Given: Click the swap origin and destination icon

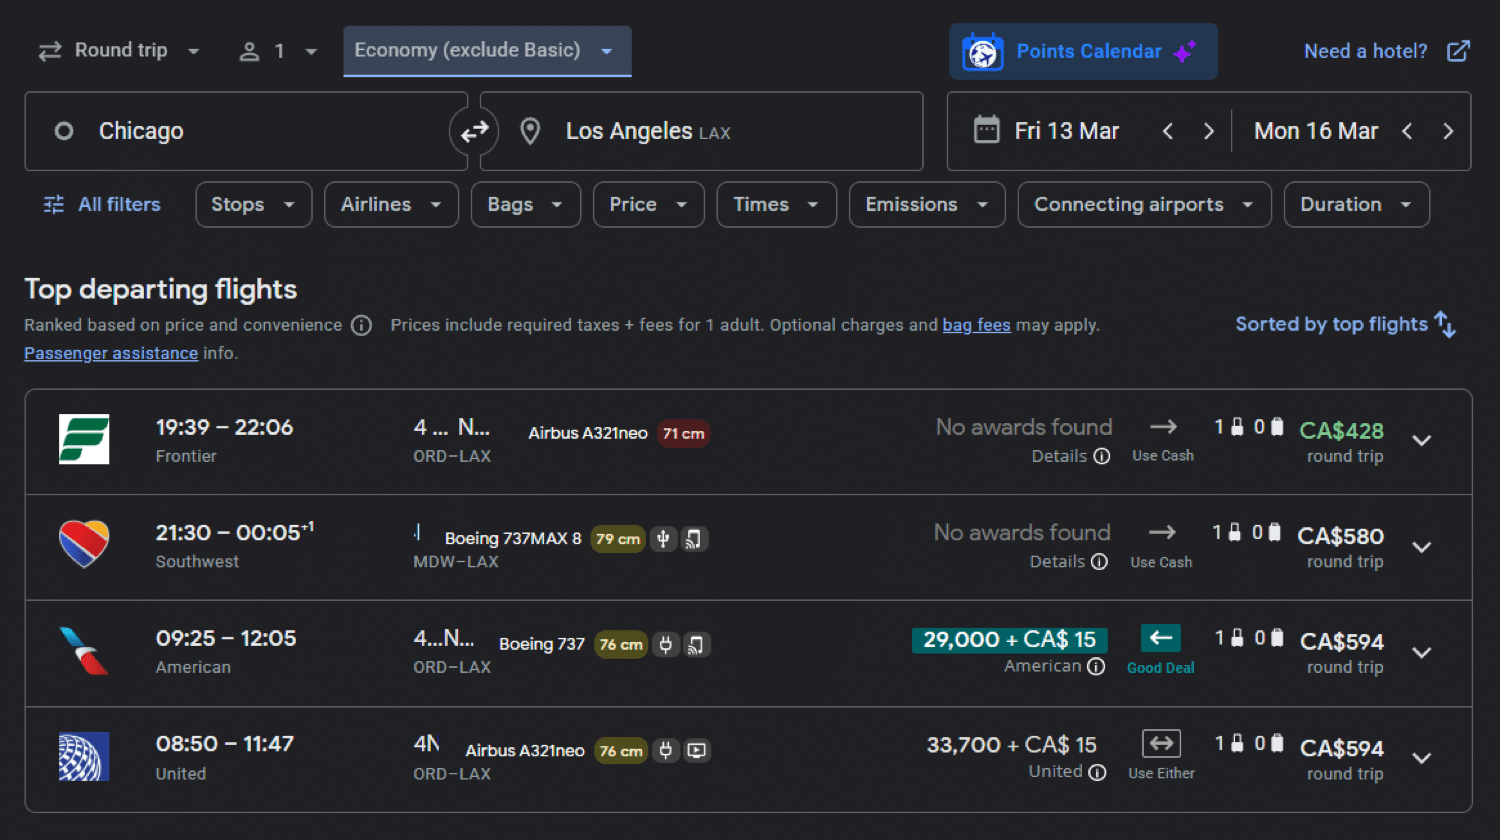Looking at the screenshot, I should (x=474, y=131).
